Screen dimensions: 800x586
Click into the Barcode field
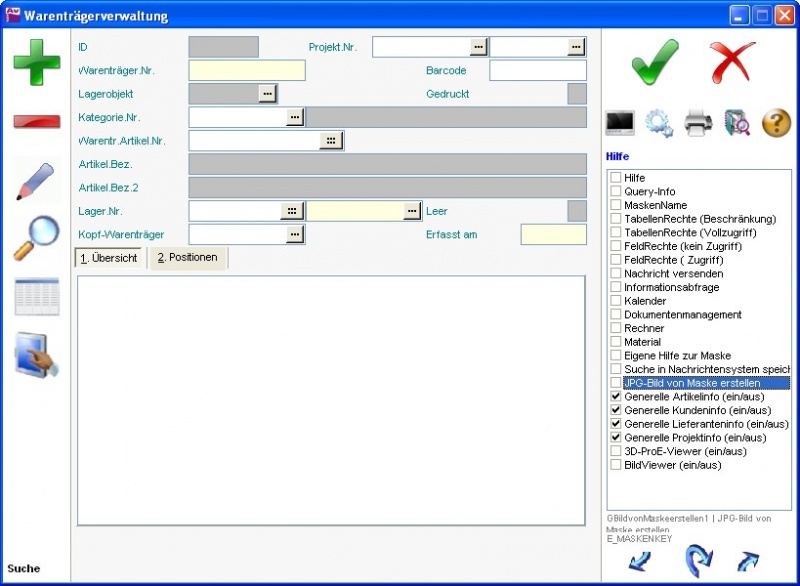537,70
